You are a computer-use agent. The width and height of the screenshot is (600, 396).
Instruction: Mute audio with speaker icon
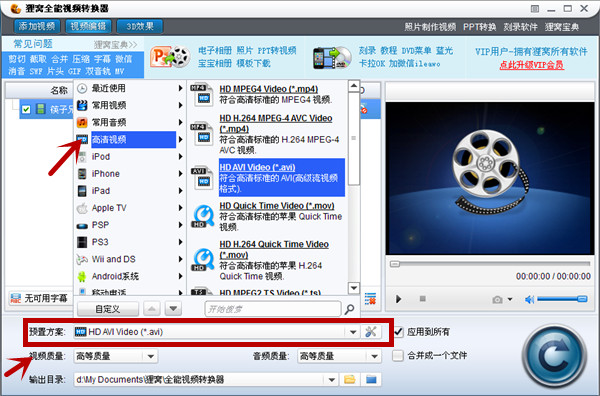click(529, 299)
